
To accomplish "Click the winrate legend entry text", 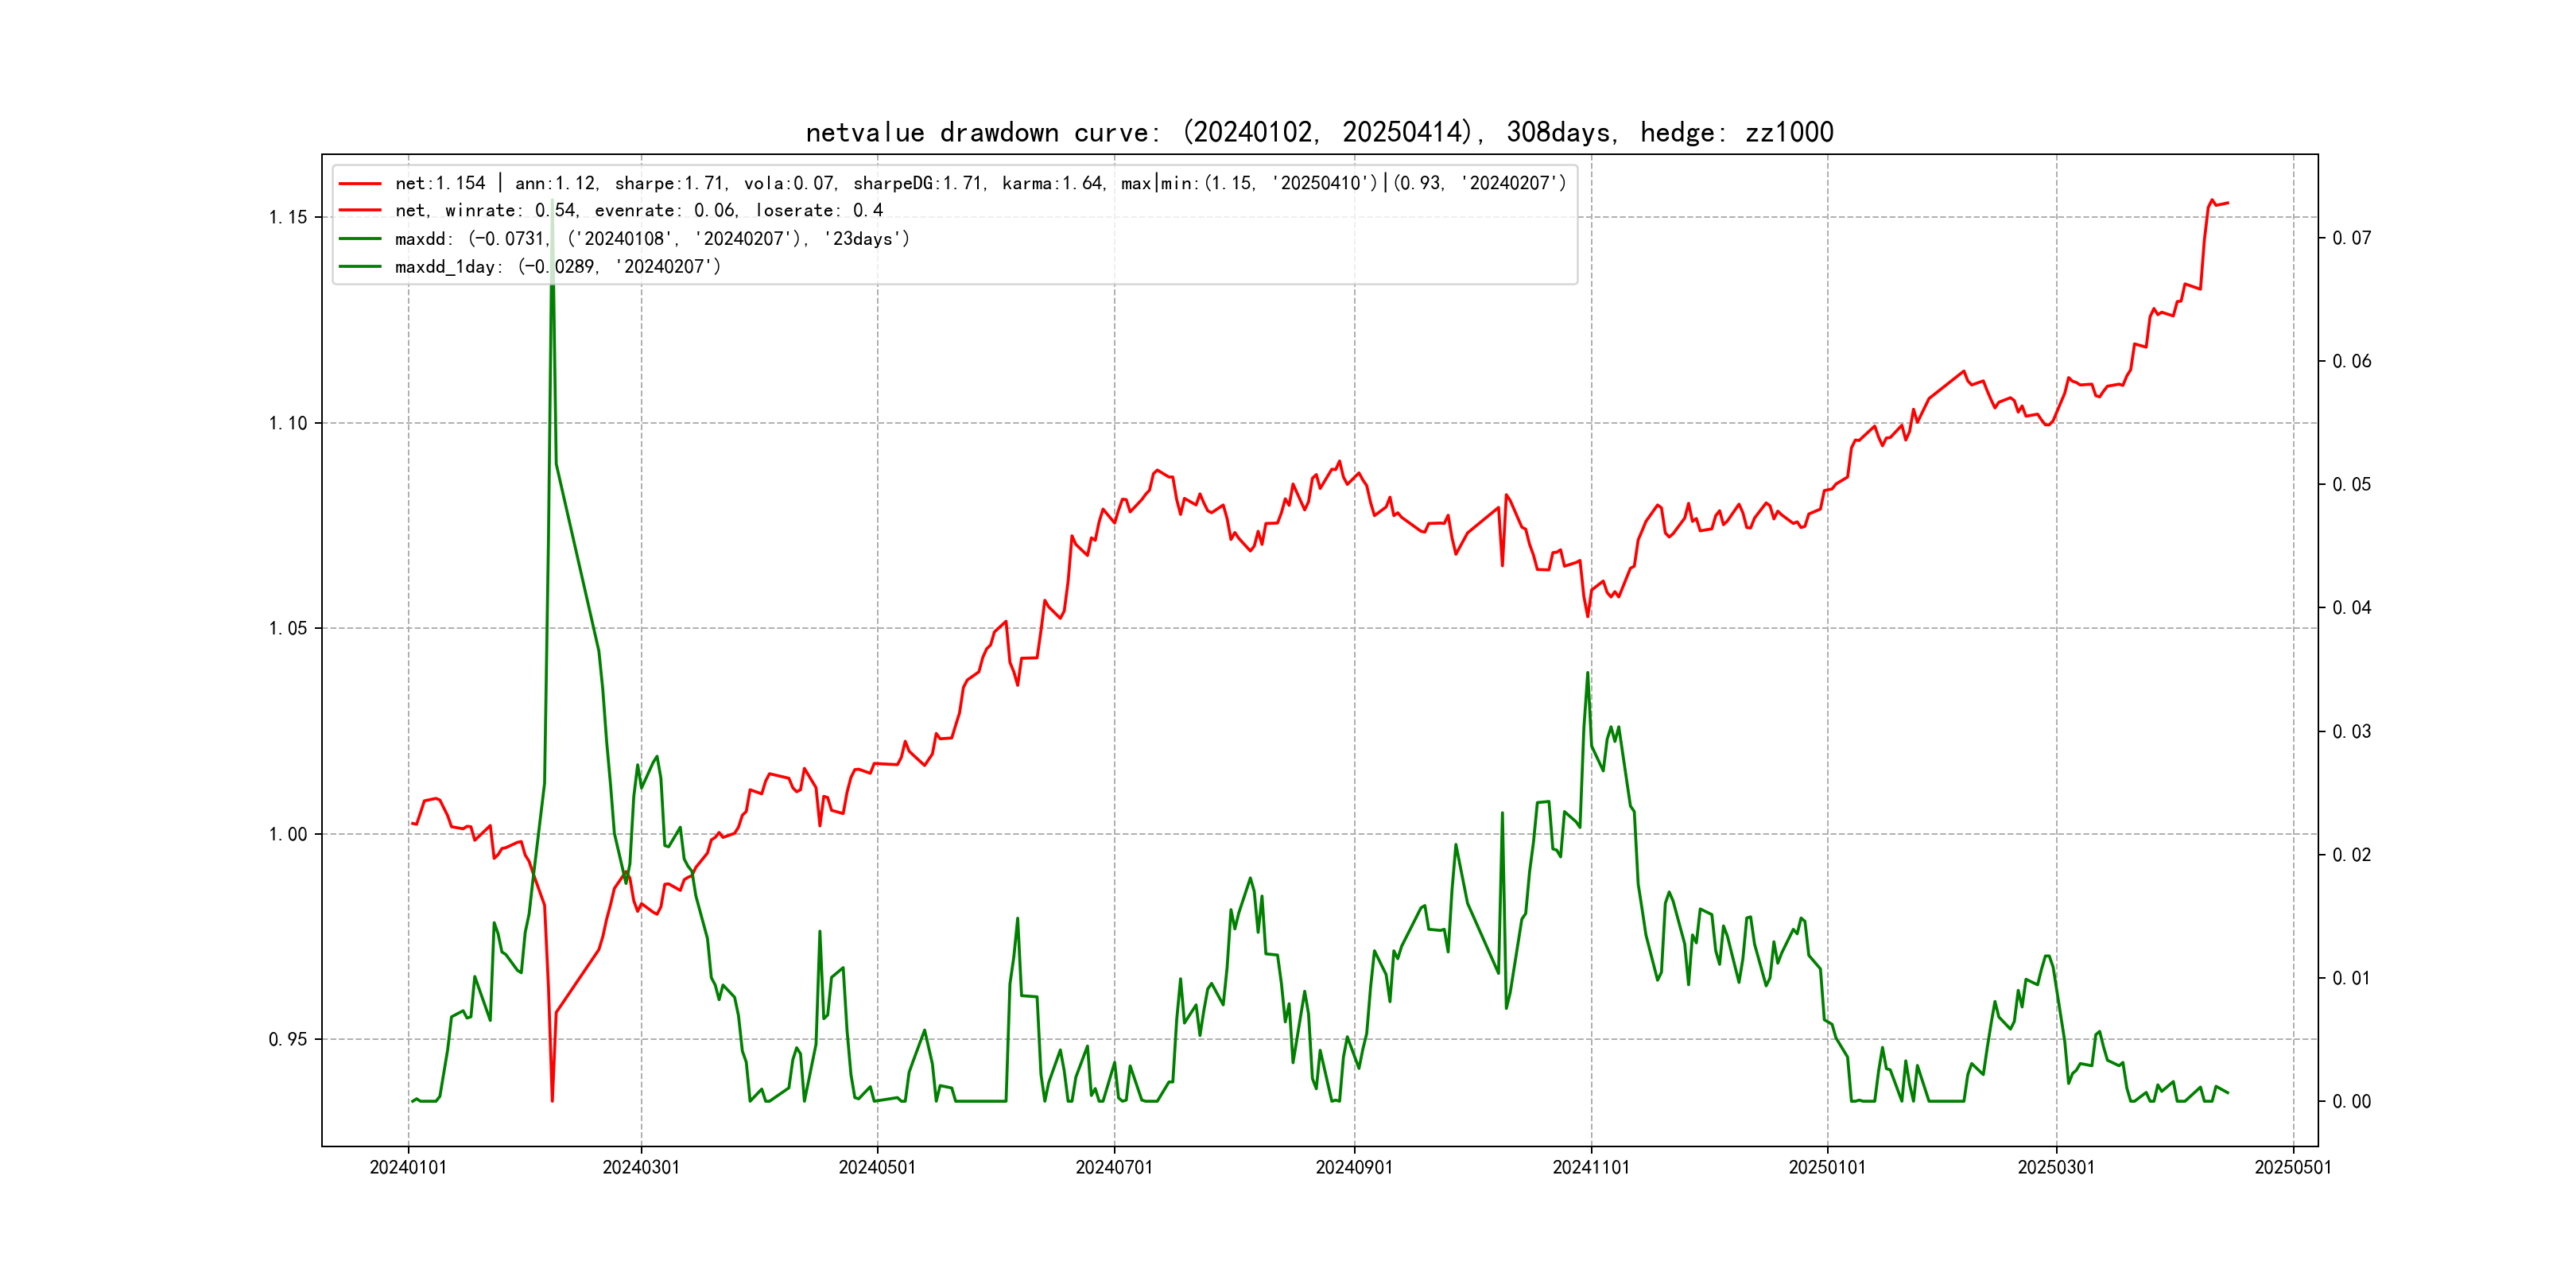I will (638, 211).
